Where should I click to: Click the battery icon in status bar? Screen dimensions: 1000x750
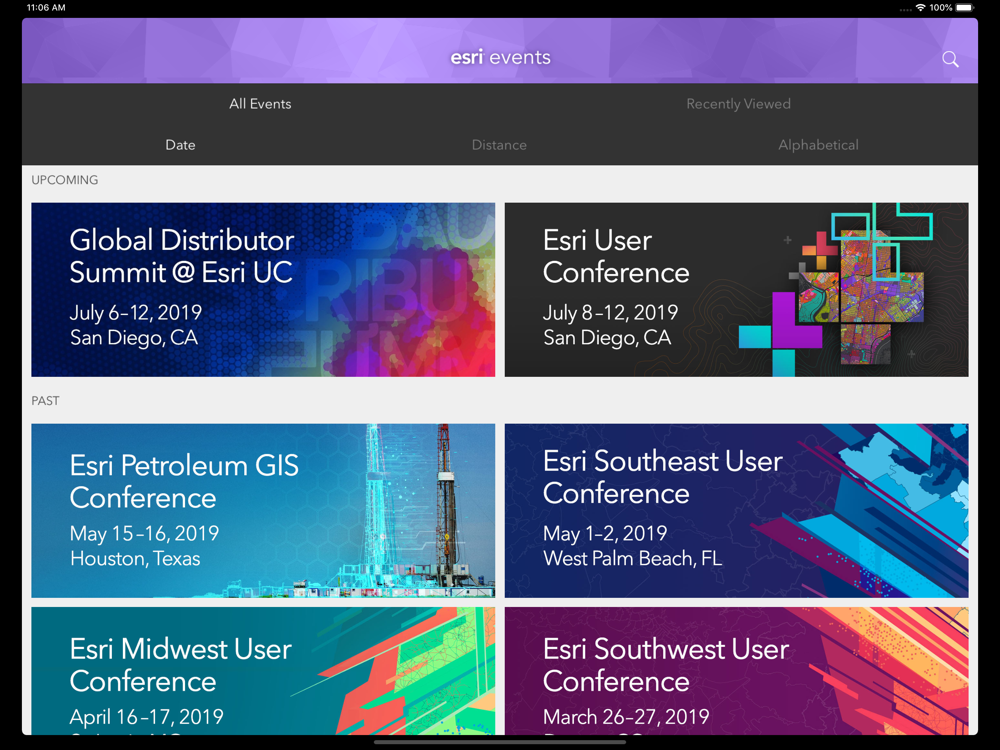click(964, 8)
